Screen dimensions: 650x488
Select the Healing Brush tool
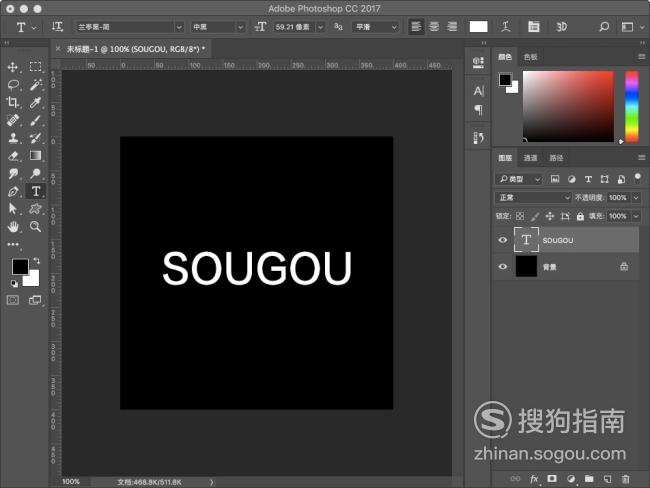(x=13, y=120)
